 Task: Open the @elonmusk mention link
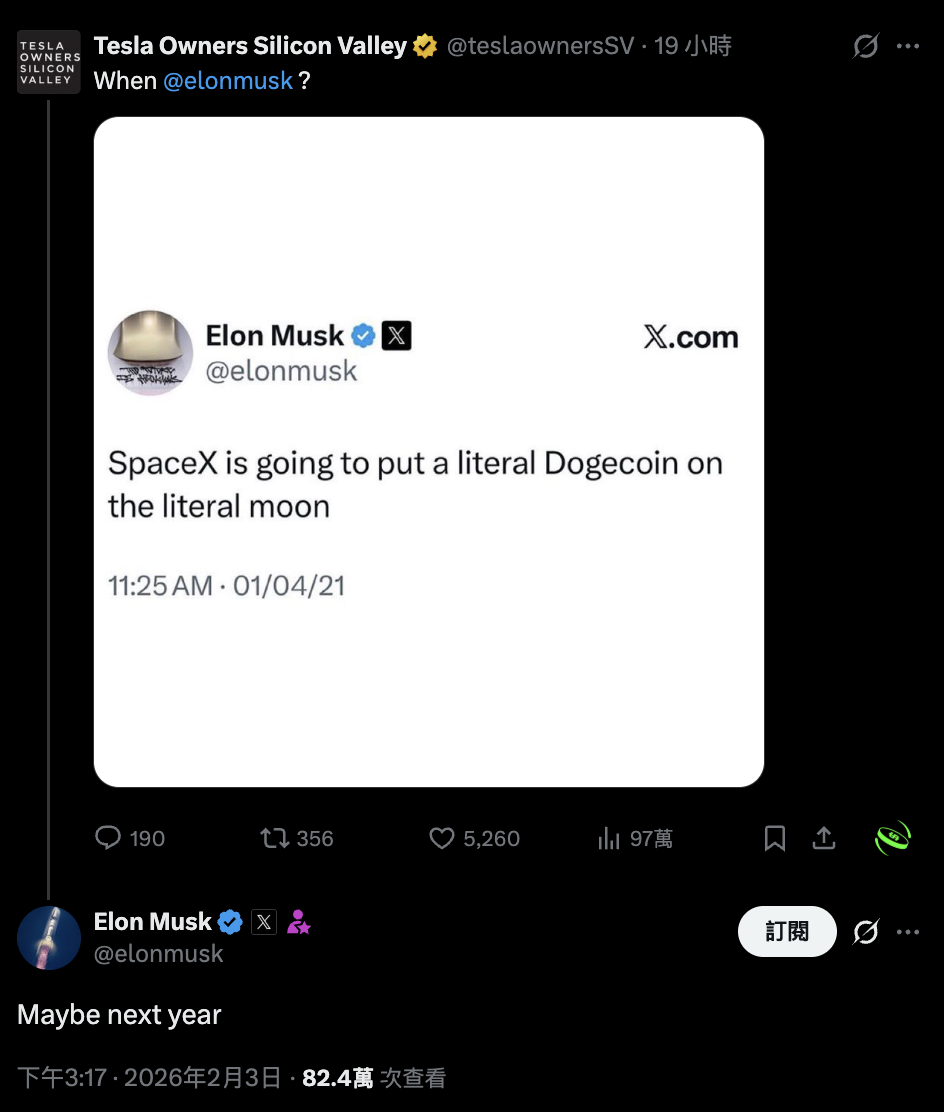[228, 81]
